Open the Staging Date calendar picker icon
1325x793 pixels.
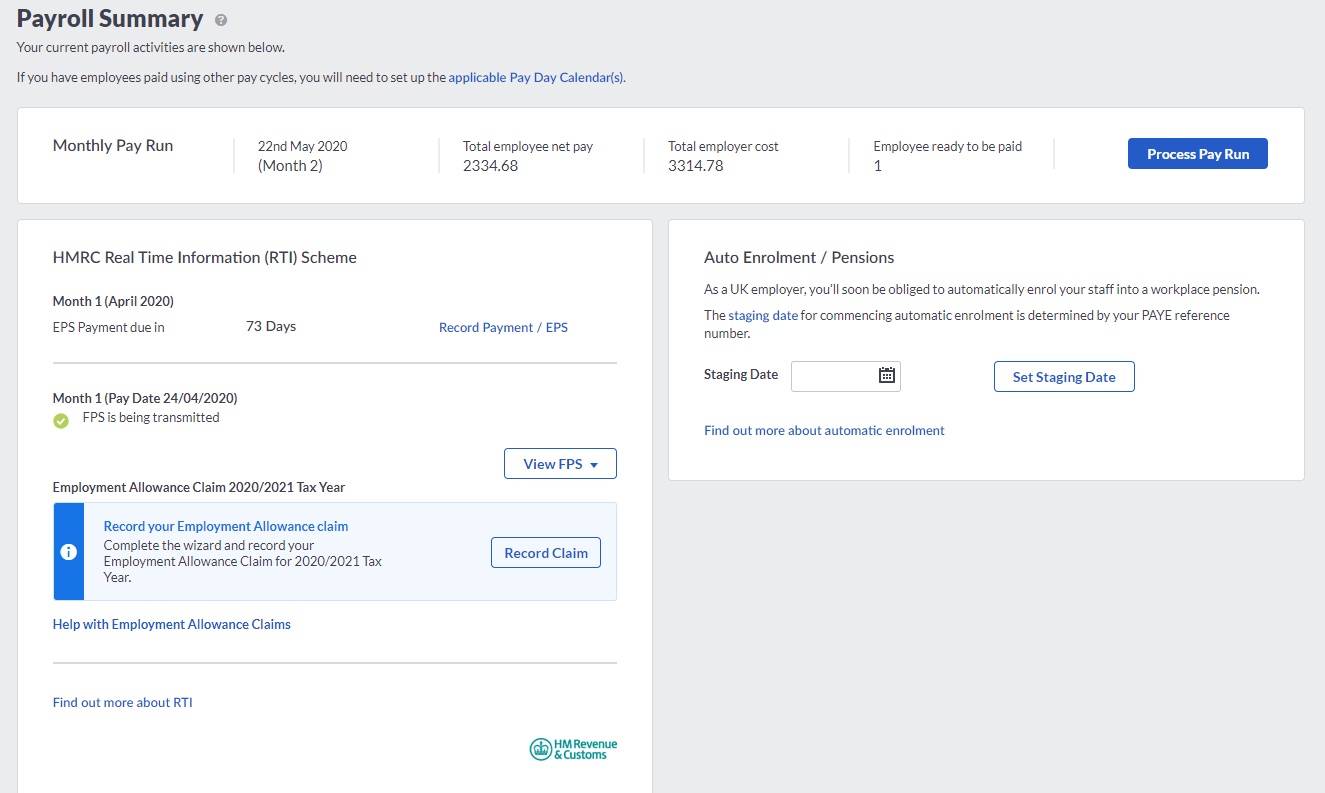tap(886, 375)
